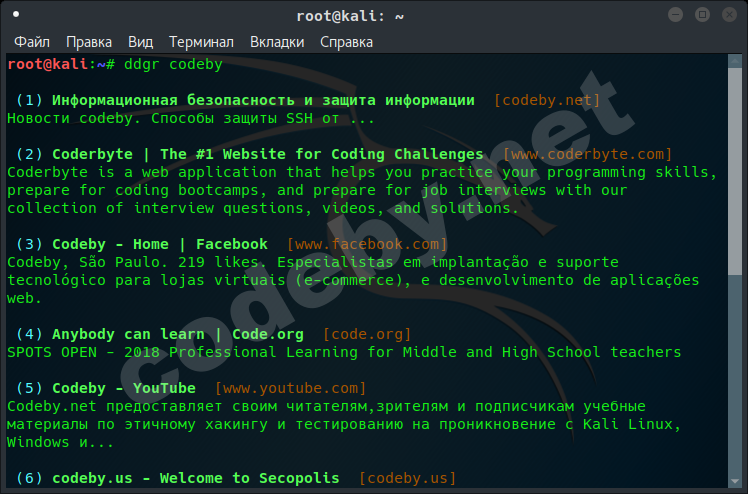Open the Вид menu
The image size is (748, 494).
pyautogui.click(x=140, y=42)
